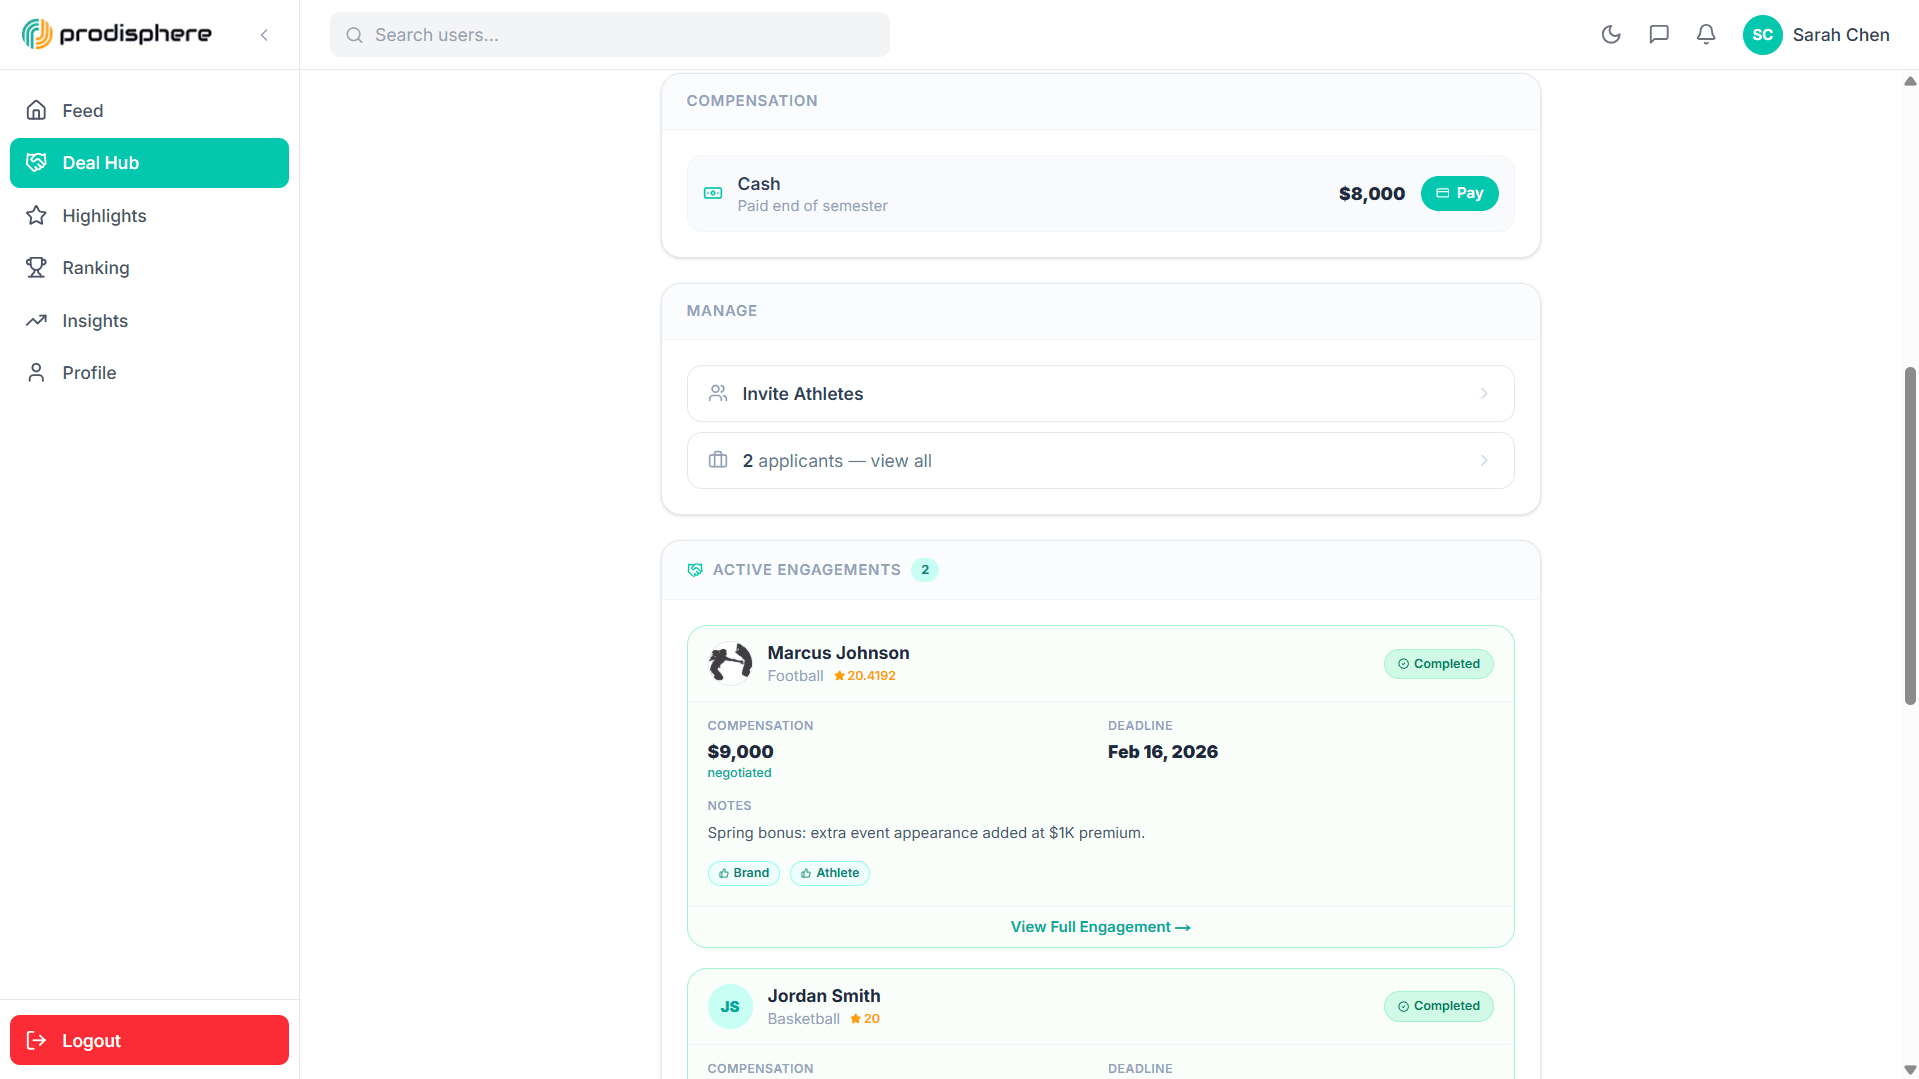Screen dimensions: 1919x1079
Task: Collapse the sidebar using the chevron
Action: (x=264, y=35)
